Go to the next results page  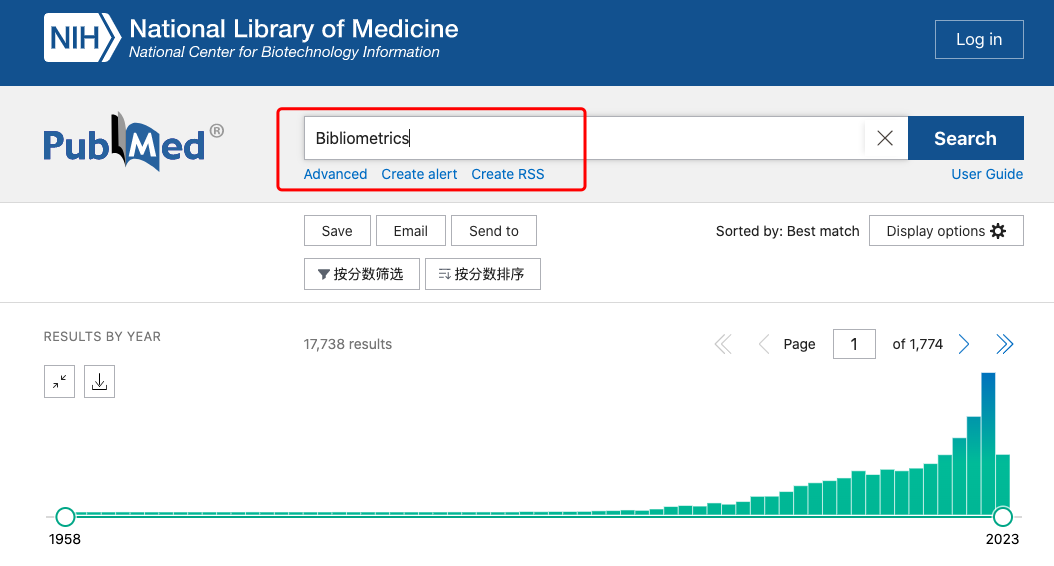click(964, 344)
